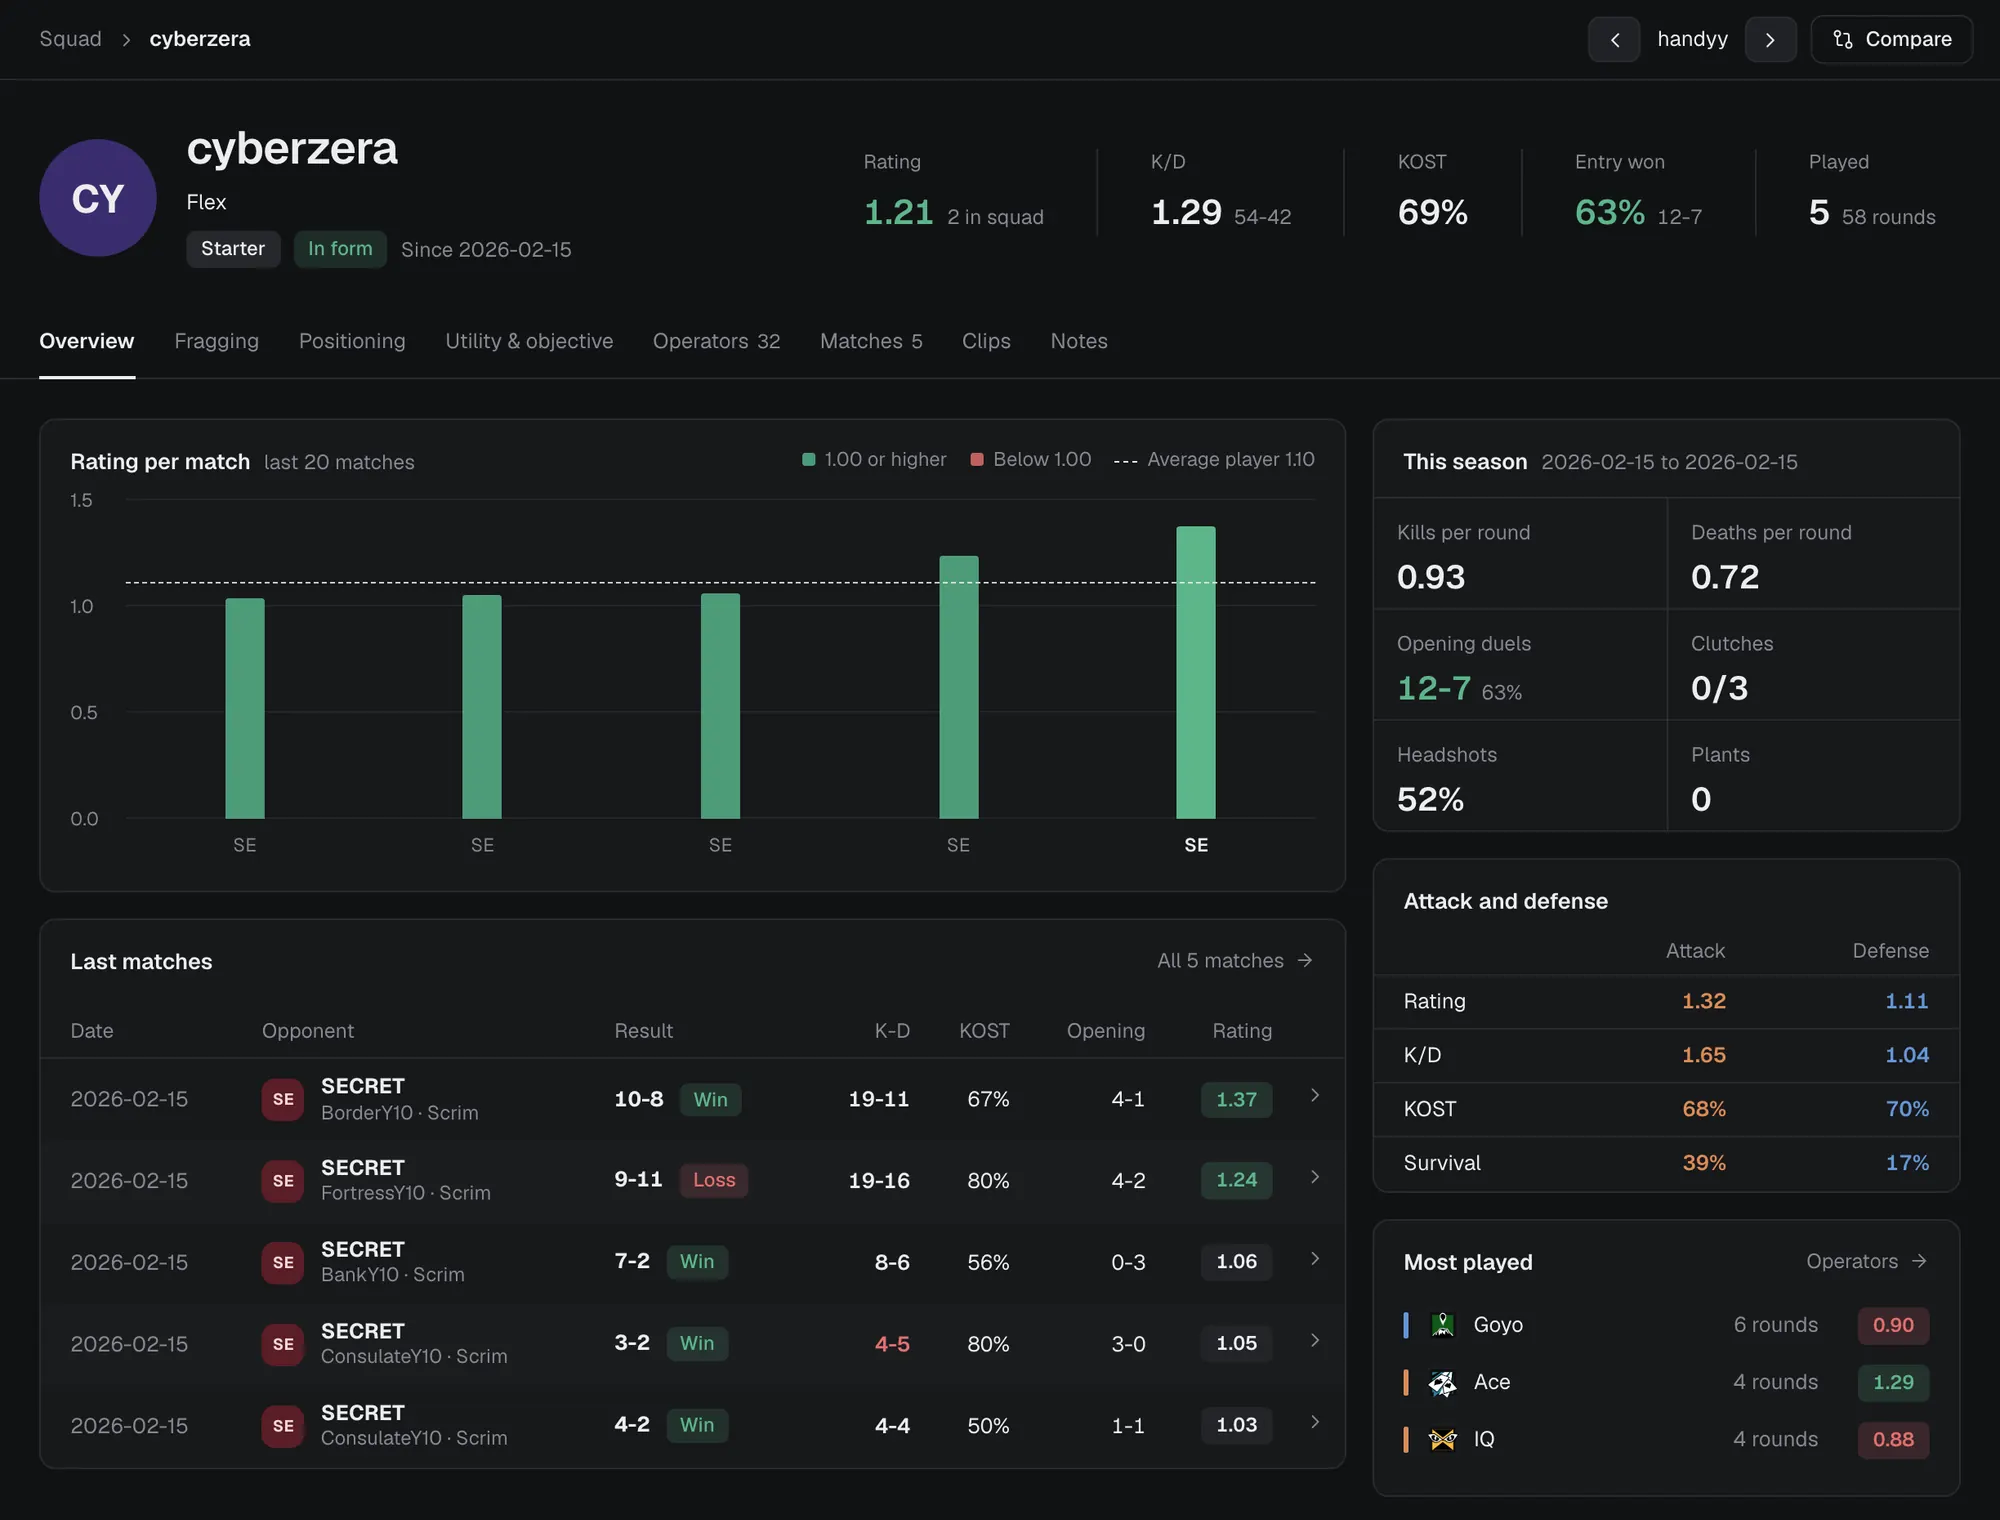Go to next player with right chevron
This screenshot has width=2000, height=1520.
click(x=1770, y=39)
